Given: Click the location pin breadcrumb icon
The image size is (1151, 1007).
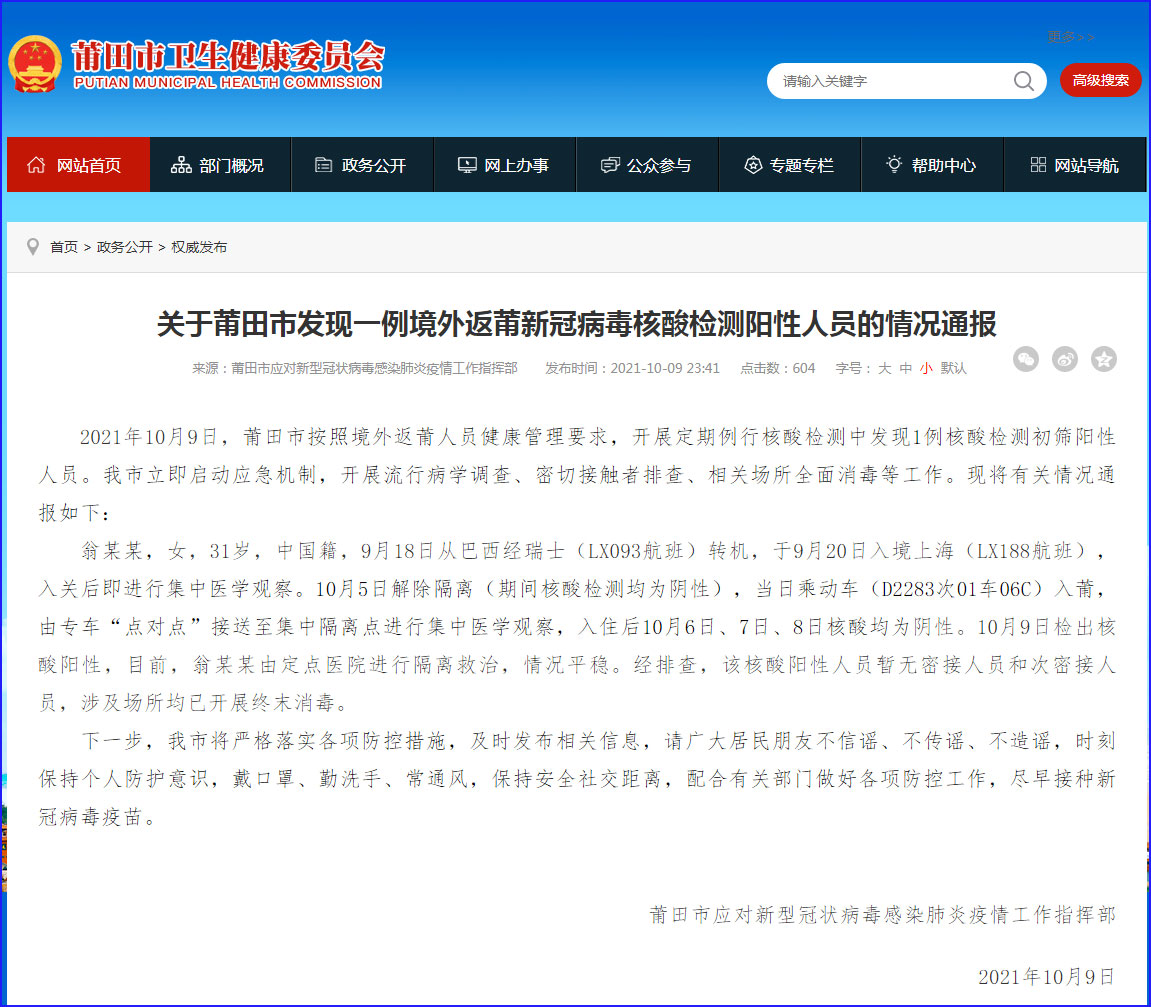Looking at the screenshot, I should 33,246.
